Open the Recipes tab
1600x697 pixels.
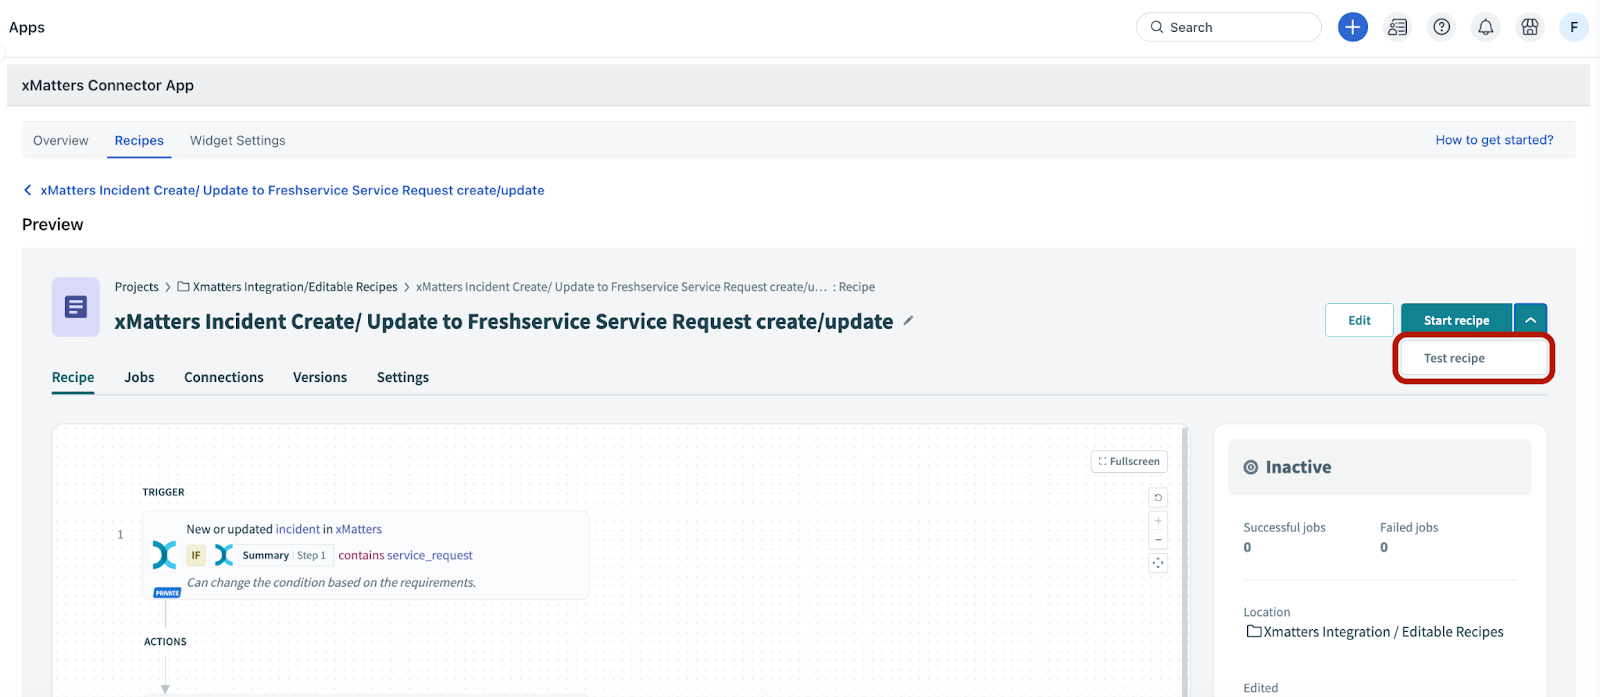coord(139,141)
